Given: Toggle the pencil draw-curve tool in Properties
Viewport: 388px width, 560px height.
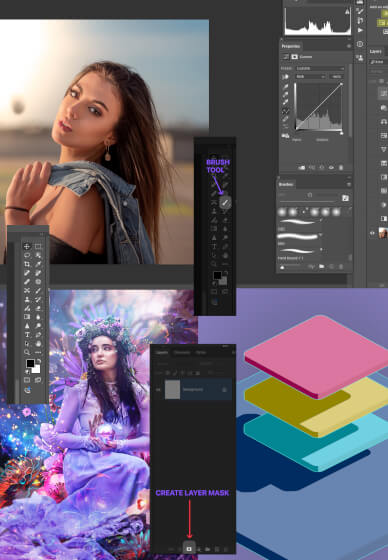Looking at the screenshot, I should (x=285, y=119).
